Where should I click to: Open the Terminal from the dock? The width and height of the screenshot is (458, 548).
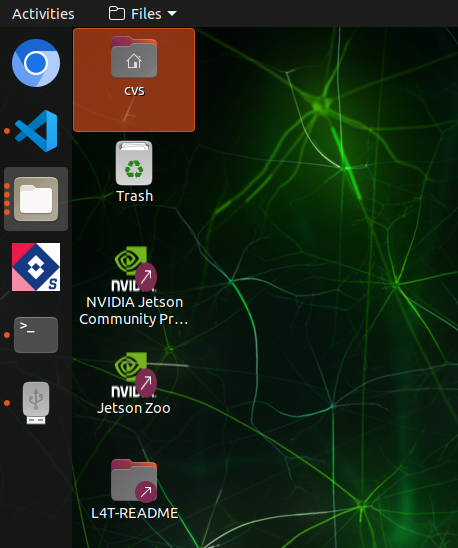[x=36, y=335]
